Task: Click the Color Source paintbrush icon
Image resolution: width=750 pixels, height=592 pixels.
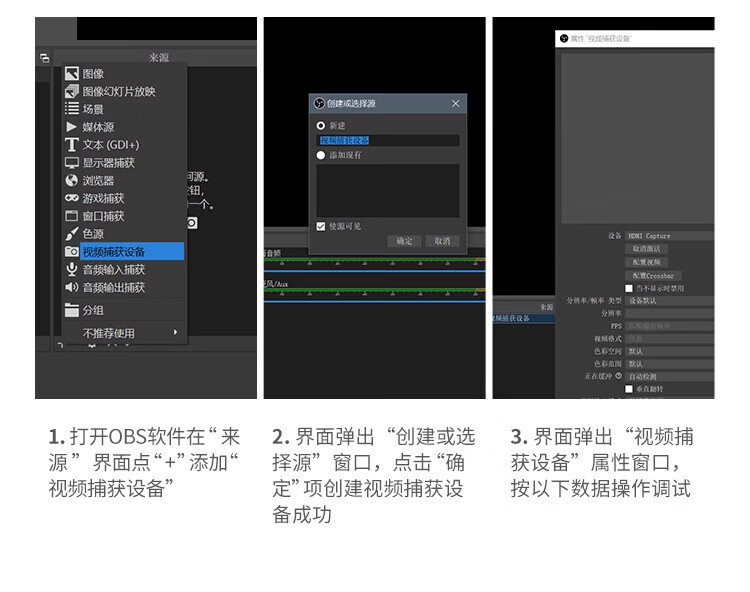Action: [72, 233]
